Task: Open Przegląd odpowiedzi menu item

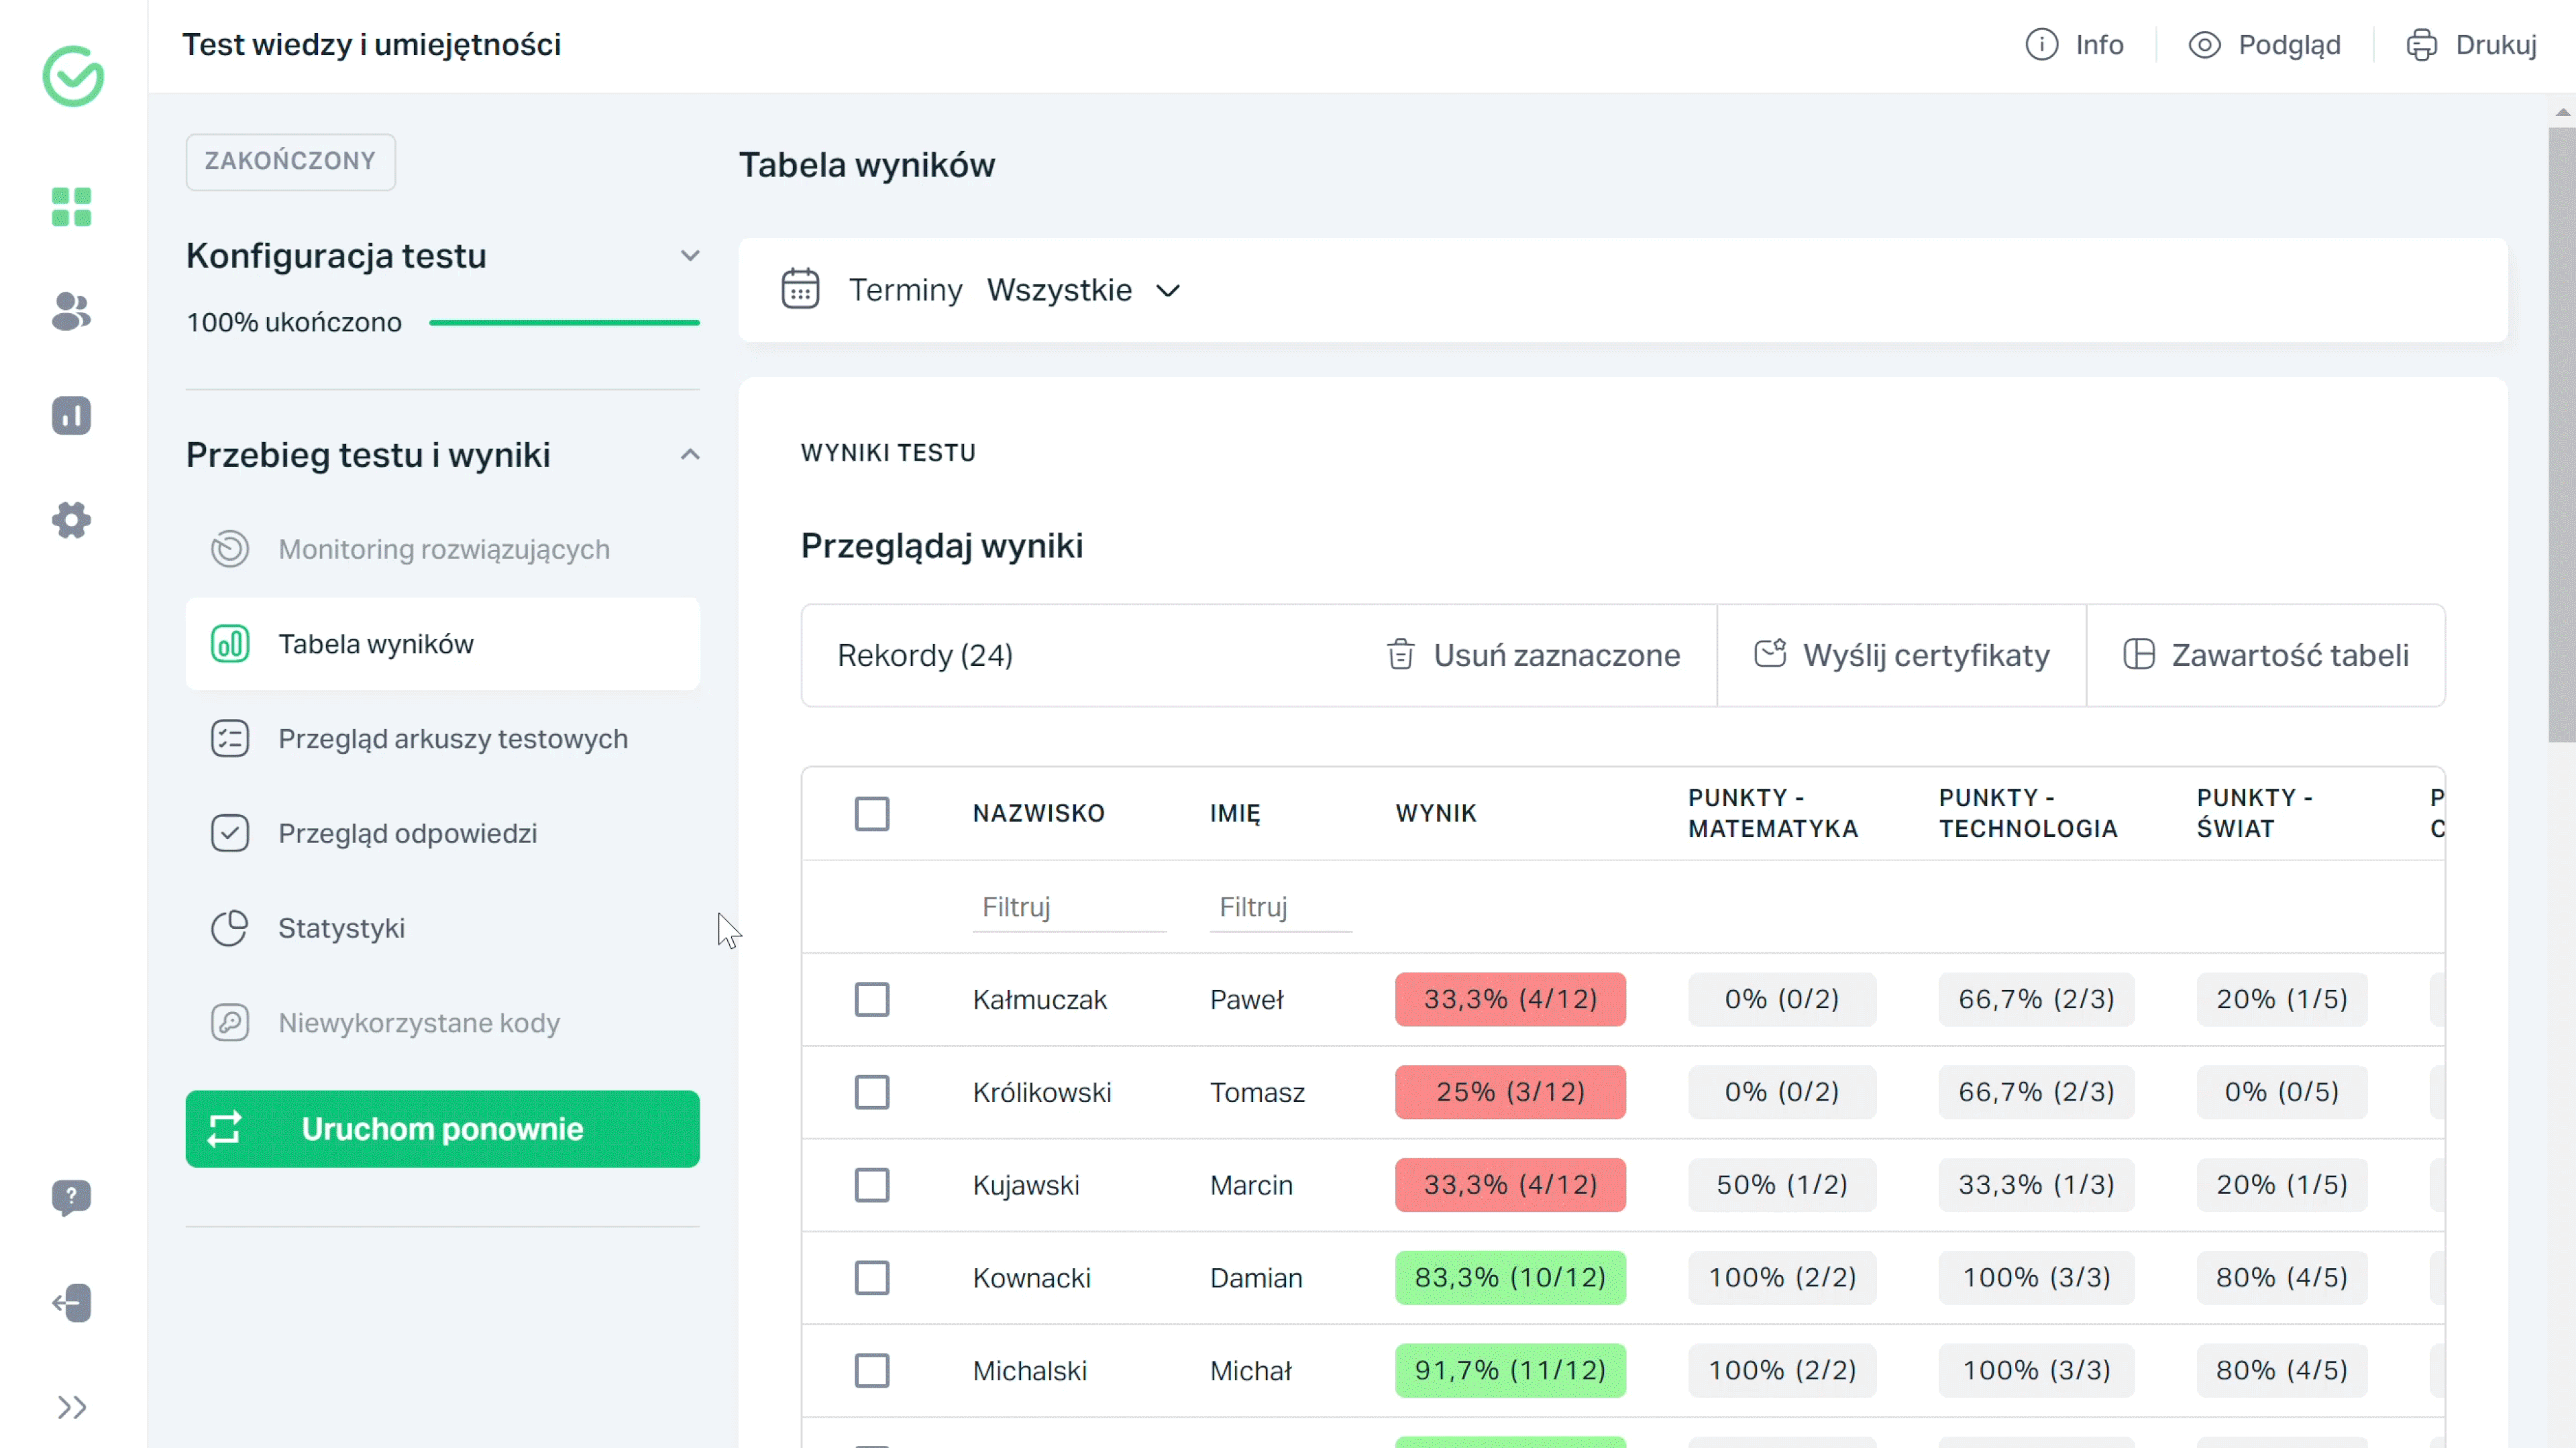Action: [443, 833]
